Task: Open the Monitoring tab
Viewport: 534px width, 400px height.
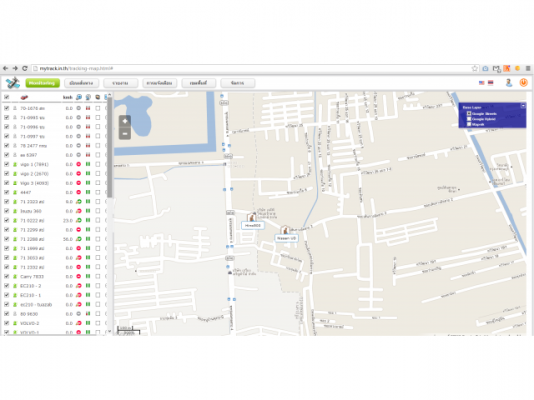Action: click(x=43, y=83)
